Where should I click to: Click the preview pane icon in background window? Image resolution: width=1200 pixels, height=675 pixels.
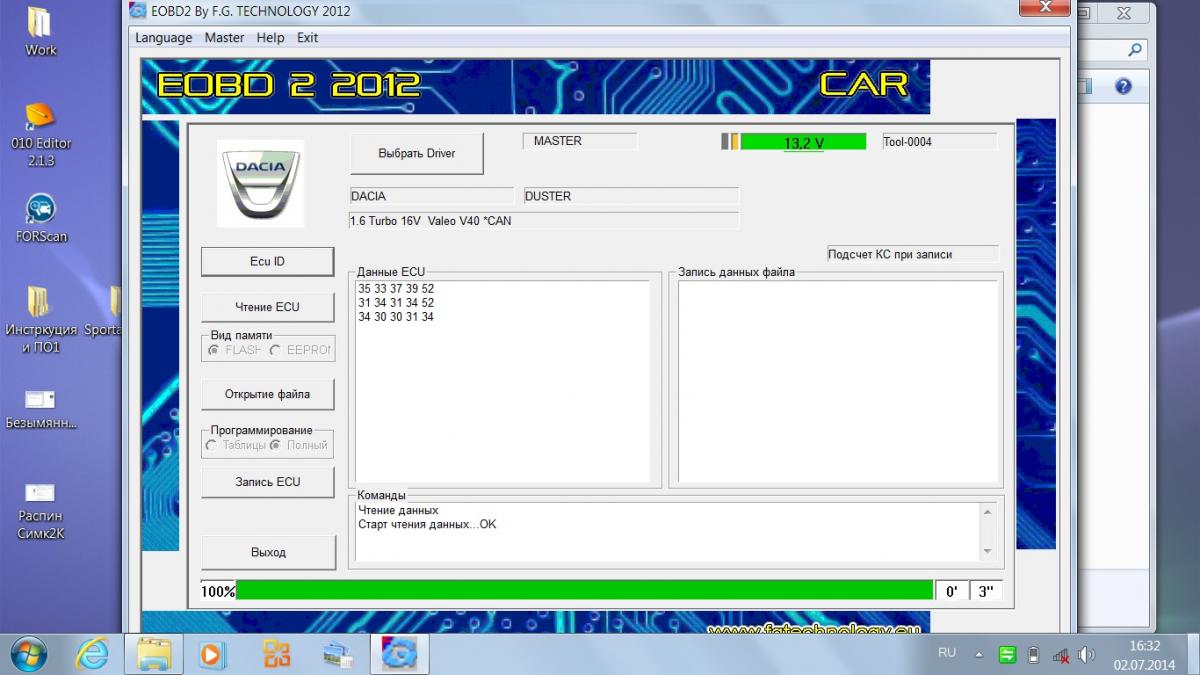1087,87
